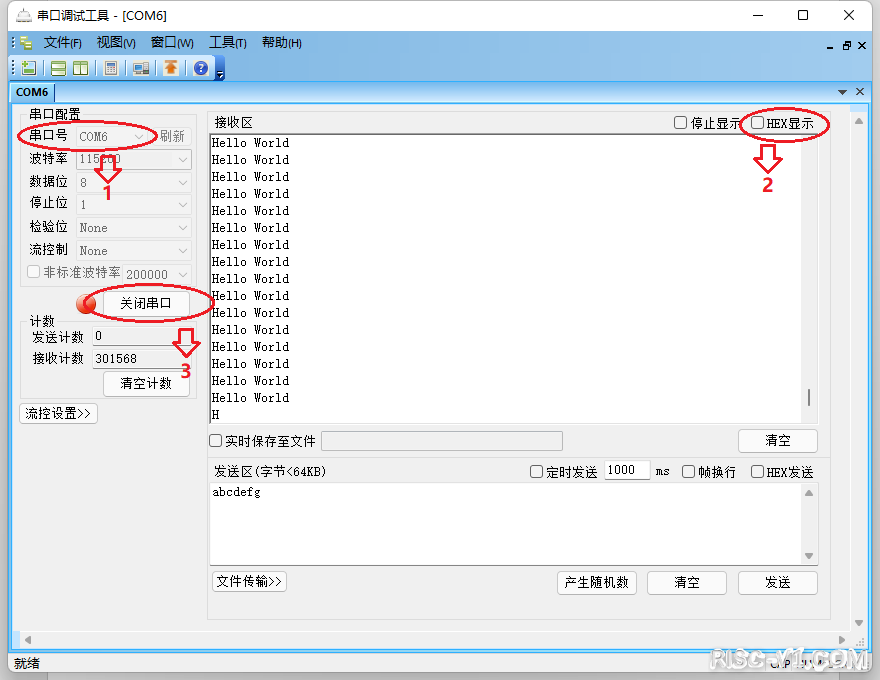Click the red port status indicator light
880x680 pixels.
pyautogui.click(x=86, y=304)
